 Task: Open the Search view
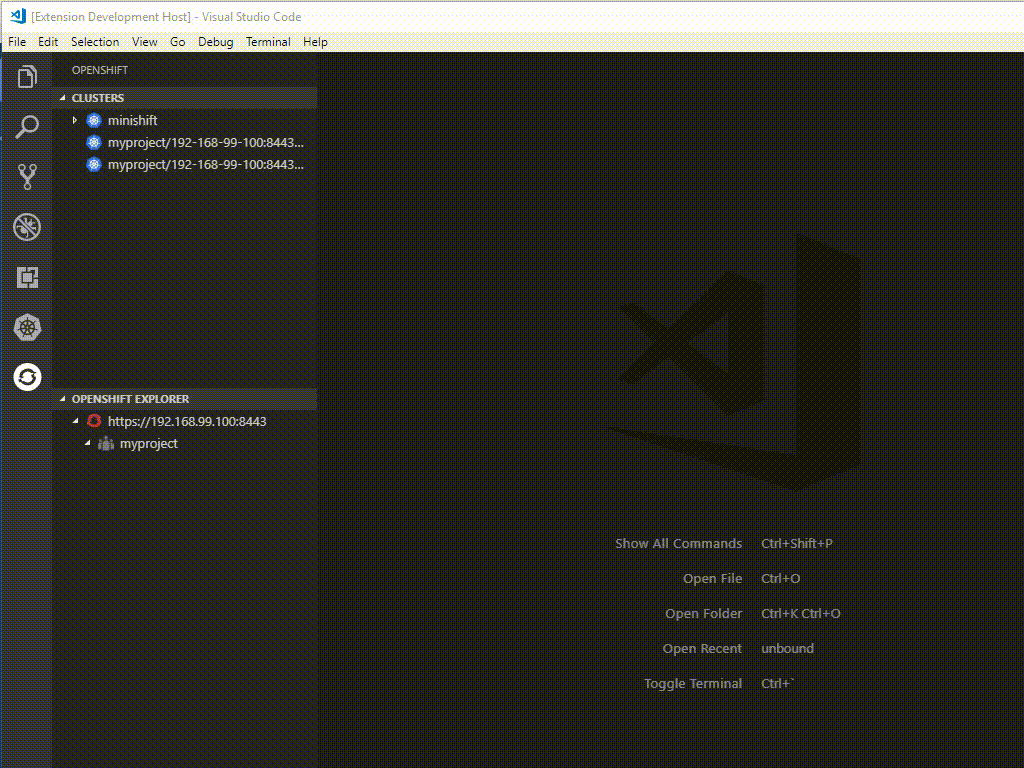[x=26, y=127]
